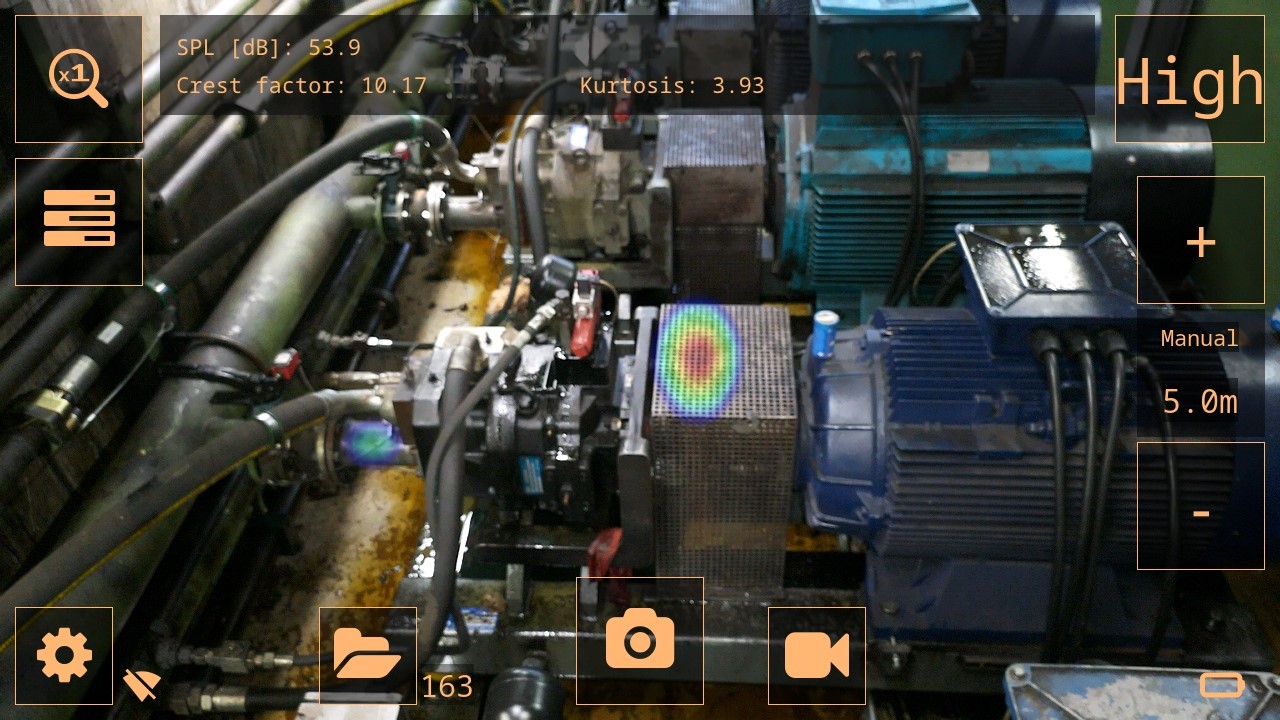Viewport: 1280px width, 720px height.
Task: Tap the Kurtosis 3.93 readout
Action: [672, 85]
